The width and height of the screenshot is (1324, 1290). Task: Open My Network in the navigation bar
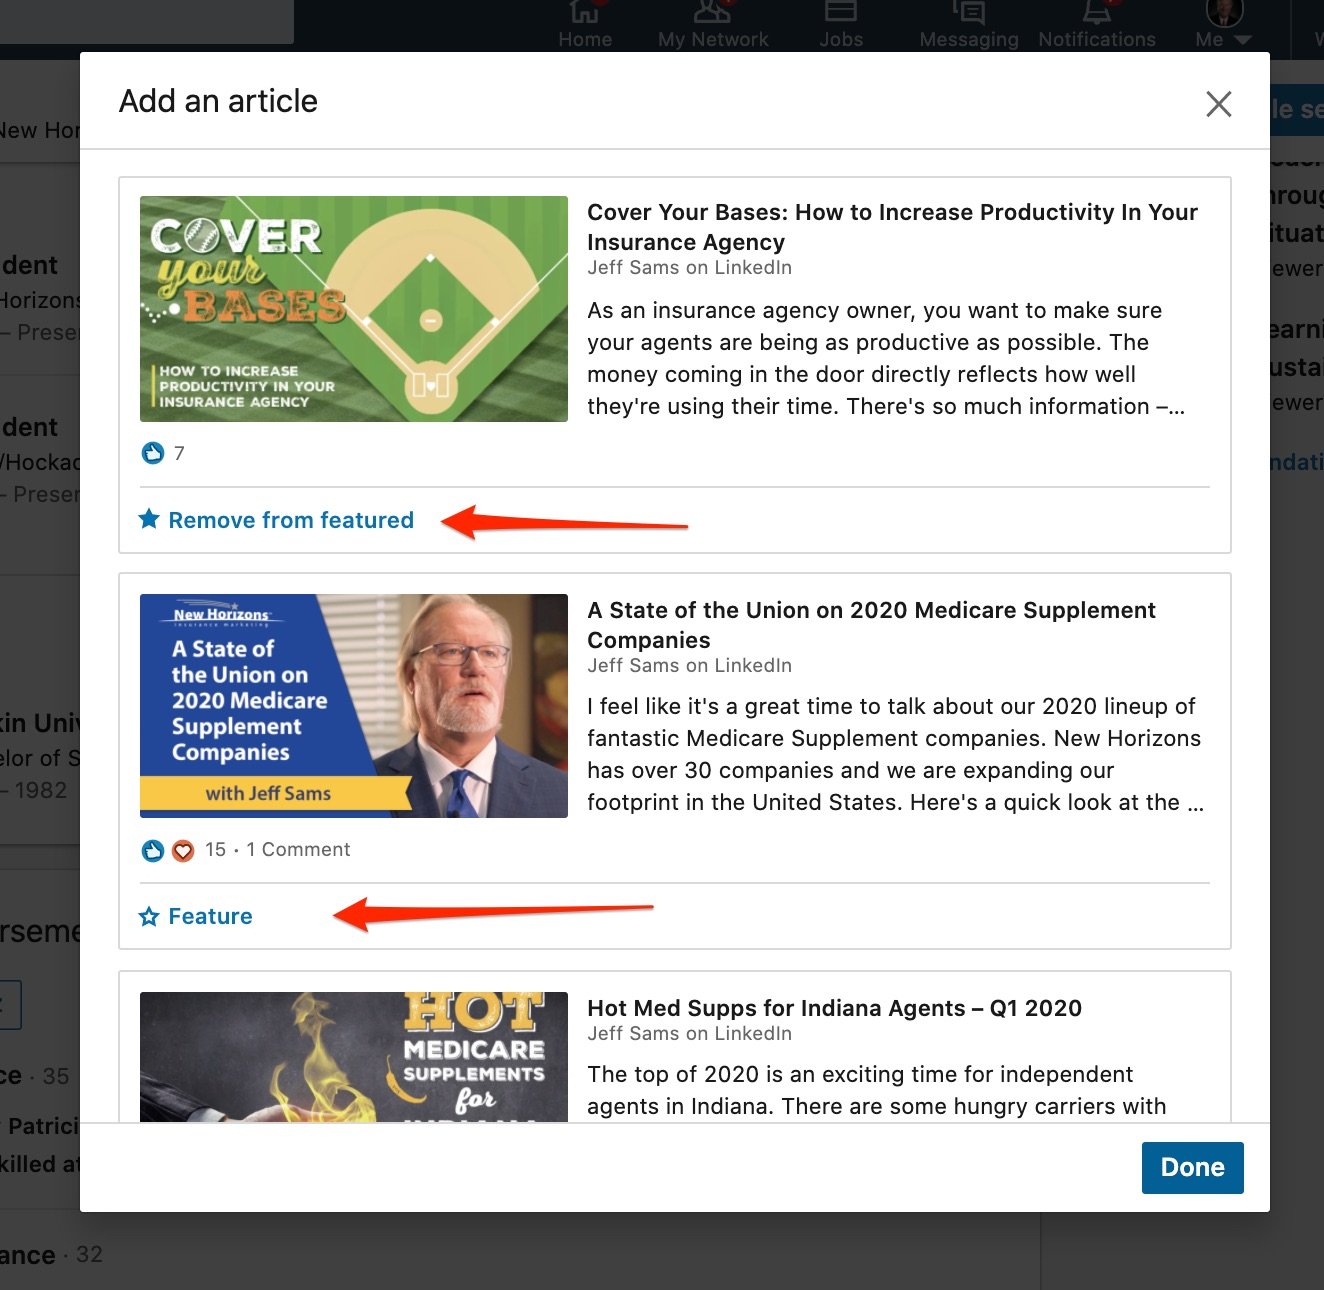point(713,26)
